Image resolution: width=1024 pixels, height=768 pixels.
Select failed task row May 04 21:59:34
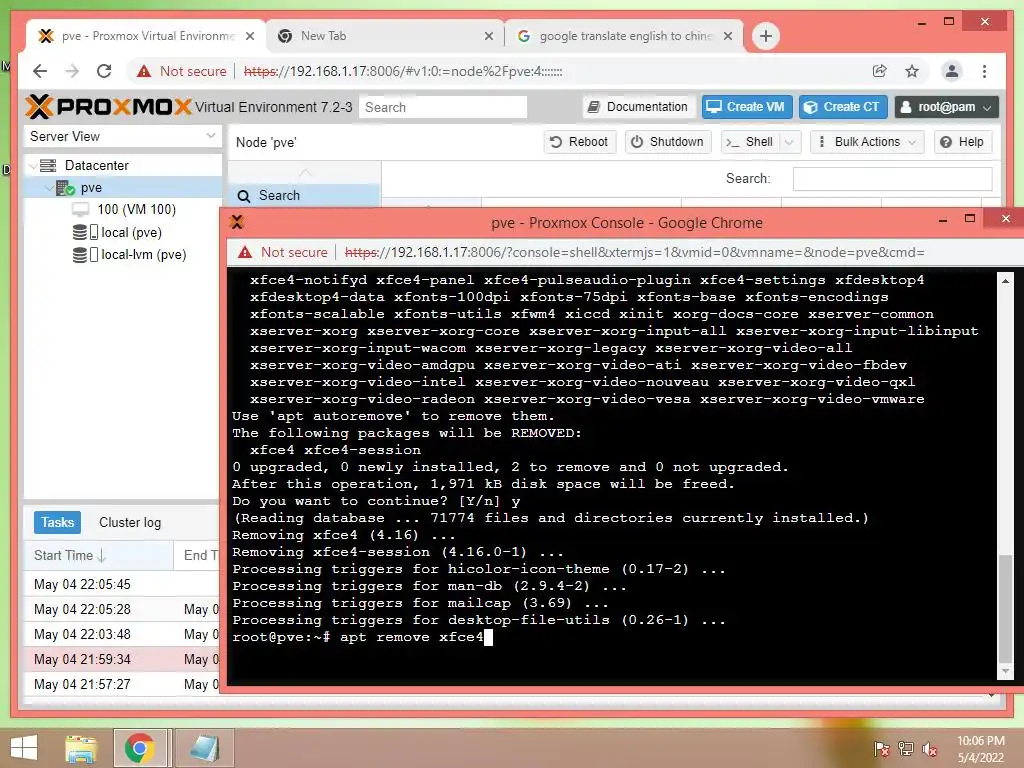122,659
